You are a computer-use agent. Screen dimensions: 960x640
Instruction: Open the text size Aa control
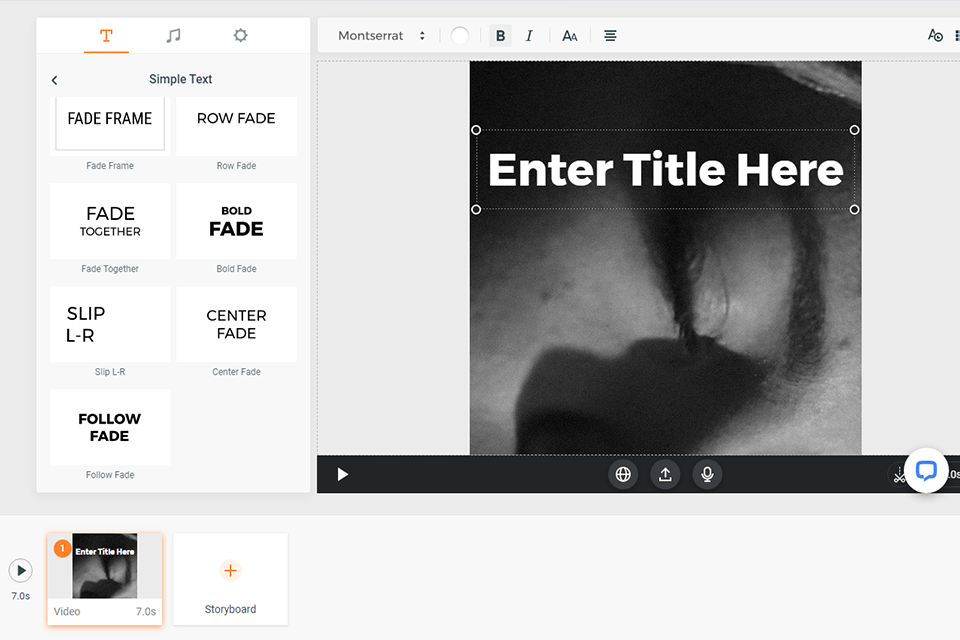(569, 35)
